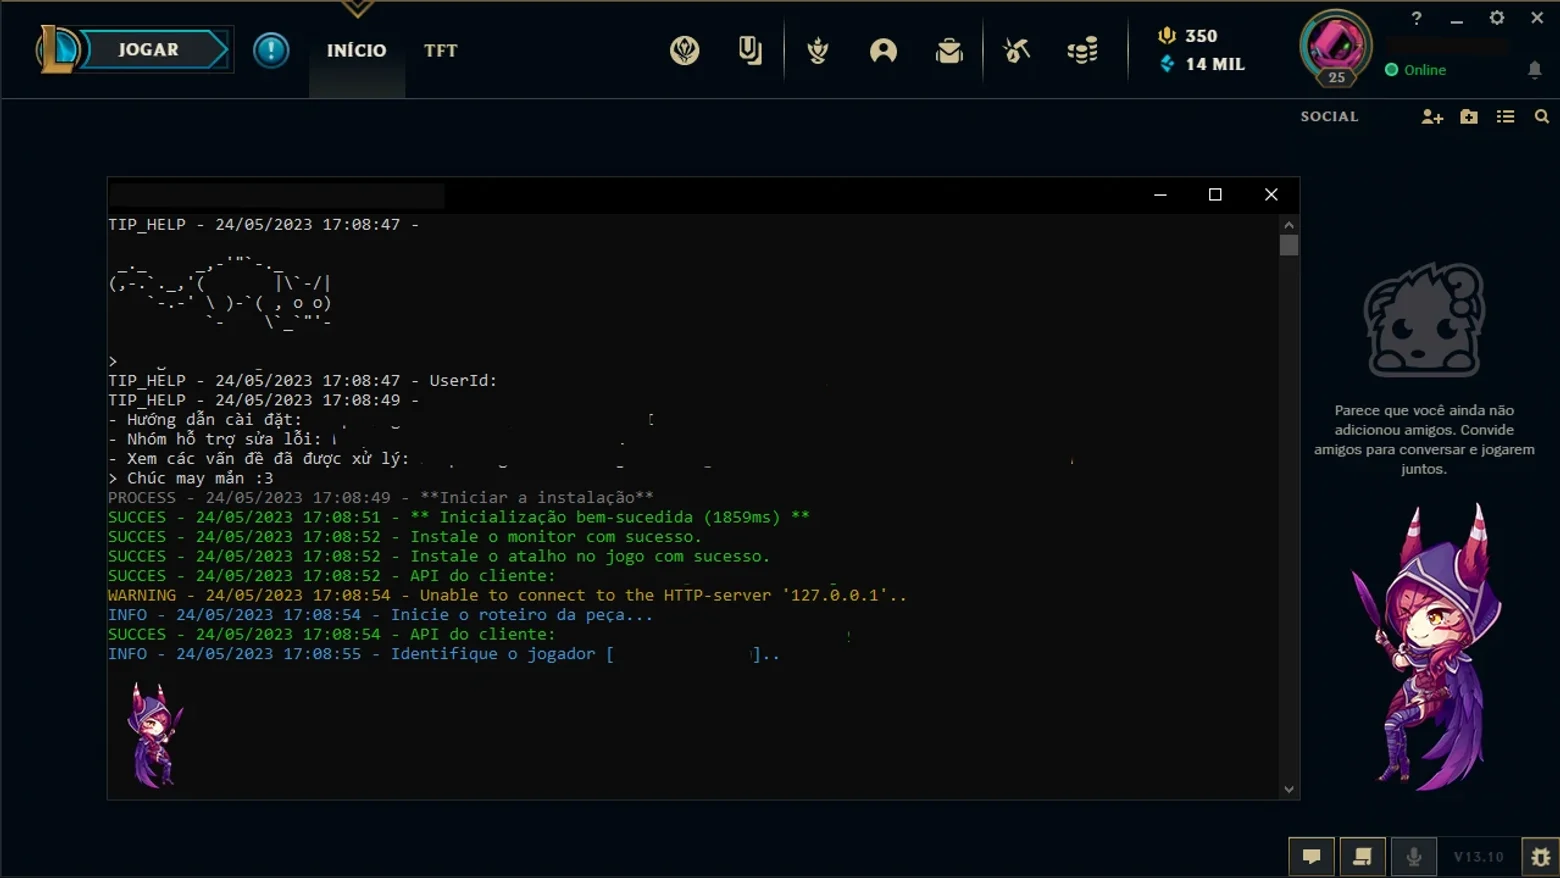Click the friend search magnifier icon
Viewport: 1560px width, 878px height.
coord(1542,117)
